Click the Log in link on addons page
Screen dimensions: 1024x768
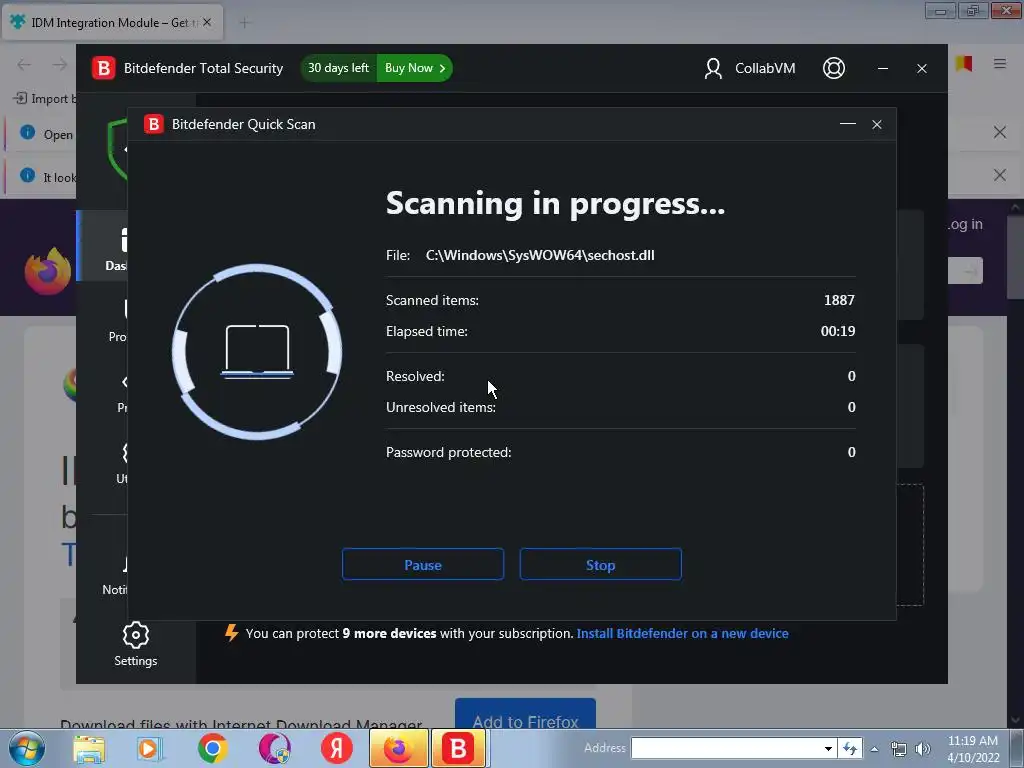coord(965,224)
